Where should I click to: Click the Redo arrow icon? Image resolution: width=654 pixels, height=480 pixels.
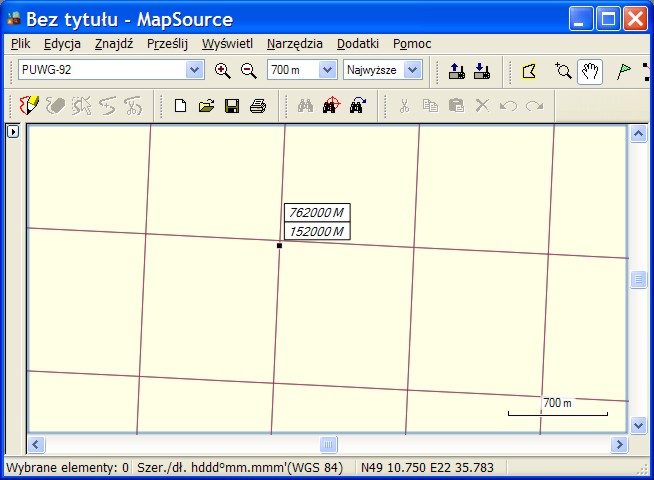click(535, 106)
